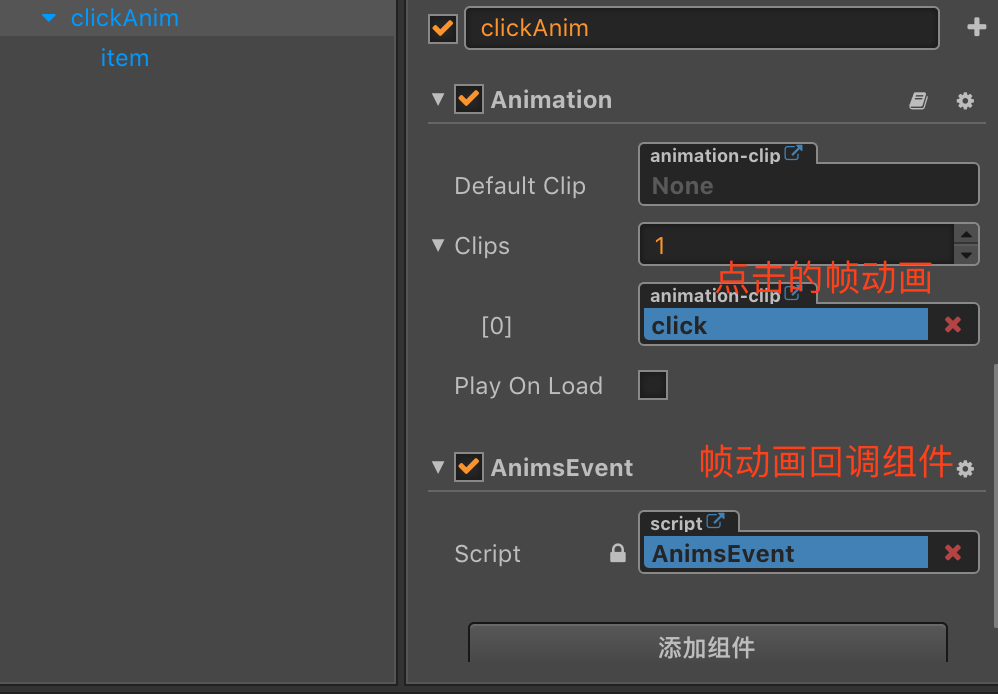This screenshot has height=694, width=998.
Task: Click the [0] clip index label
Action: click(496, 326)
